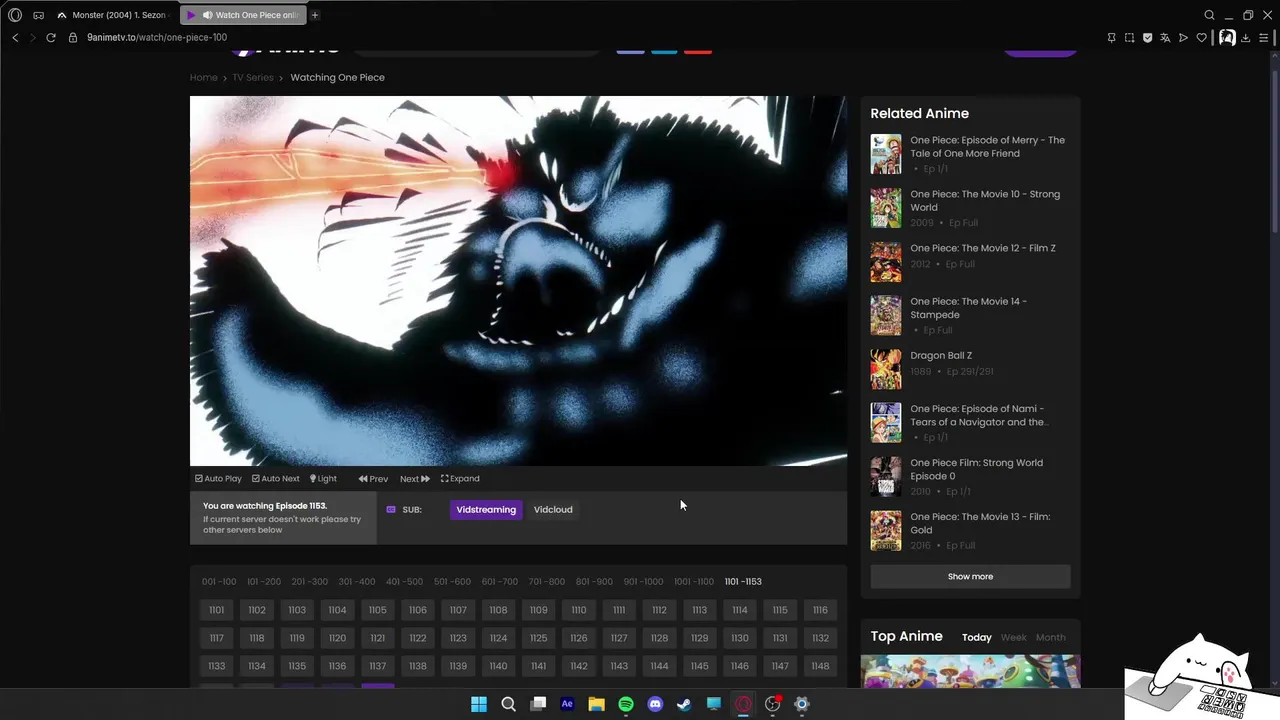This screenshot has height=720, width=1280.
Task: Open episode 1101 button
Action: pos(217,610)
